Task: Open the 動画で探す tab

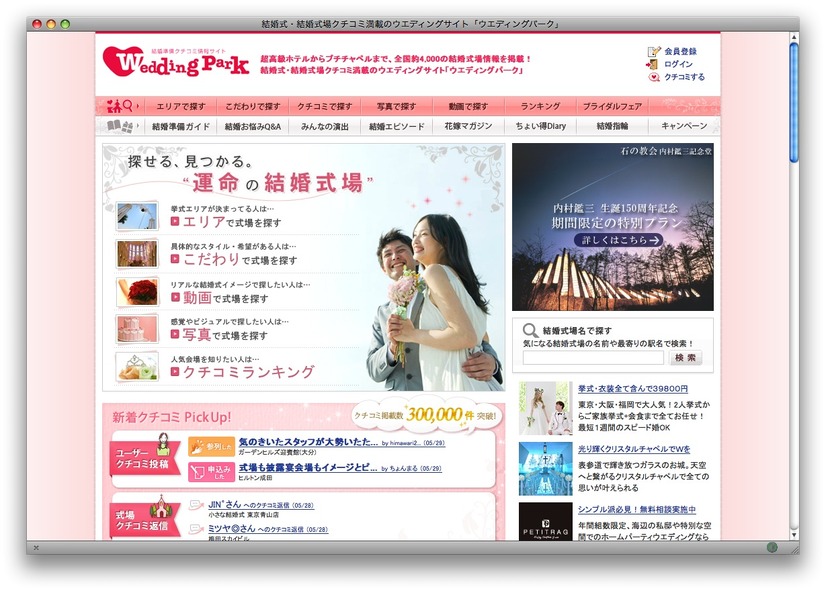Action: coord(468,106)
